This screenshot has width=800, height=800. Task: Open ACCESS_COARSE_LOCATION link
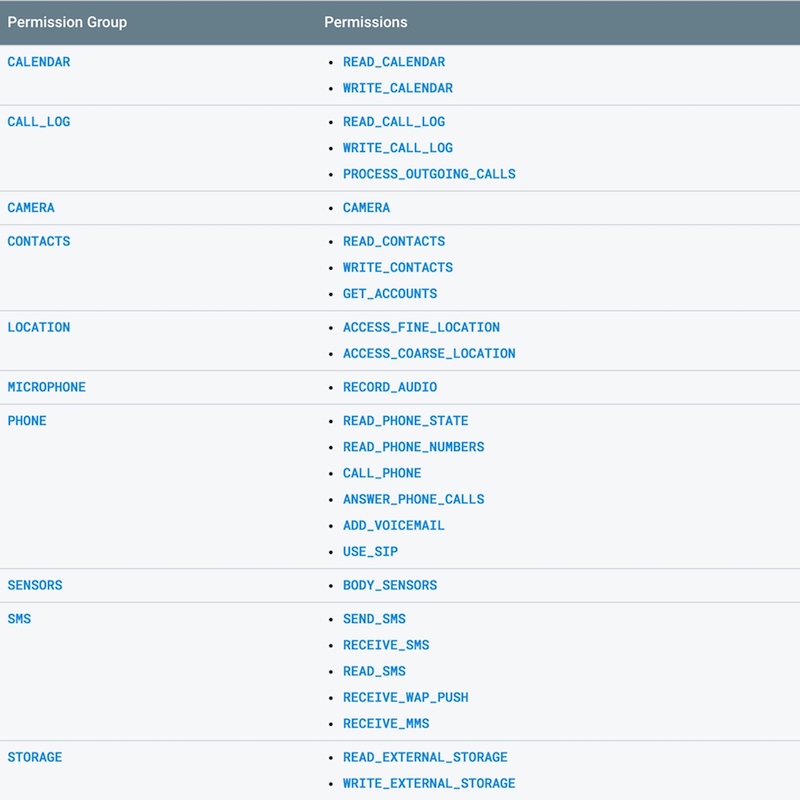[429, 353]
